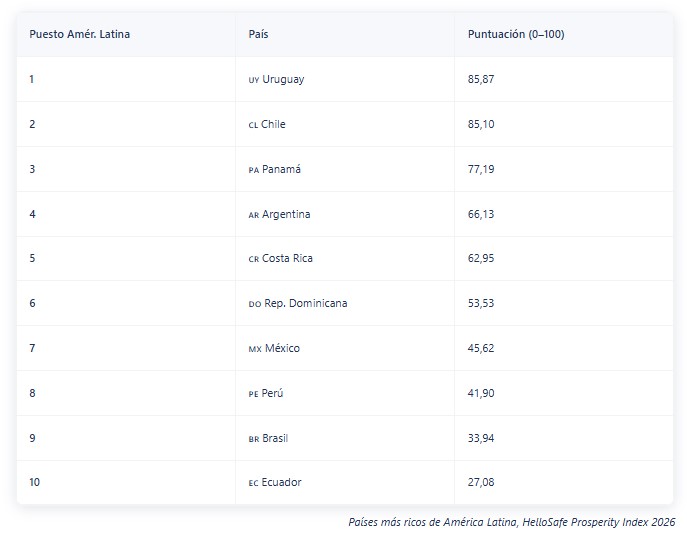The image size is (687, 541).
Task: Select the Ecuador country name
Action: [x=281, y=482]
